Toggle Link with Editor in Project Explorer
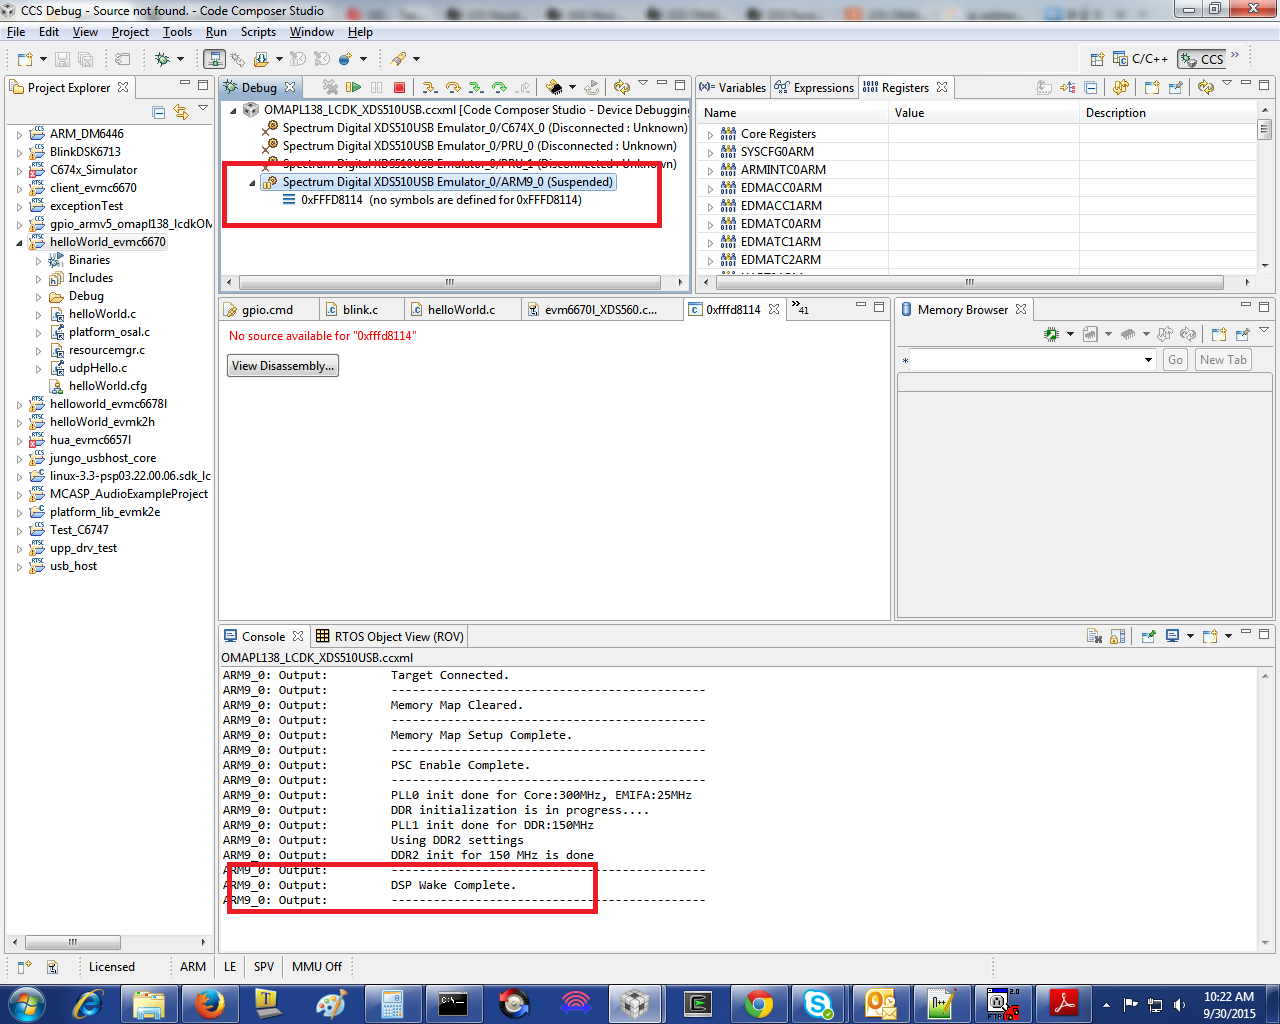 tap(181, 112)
